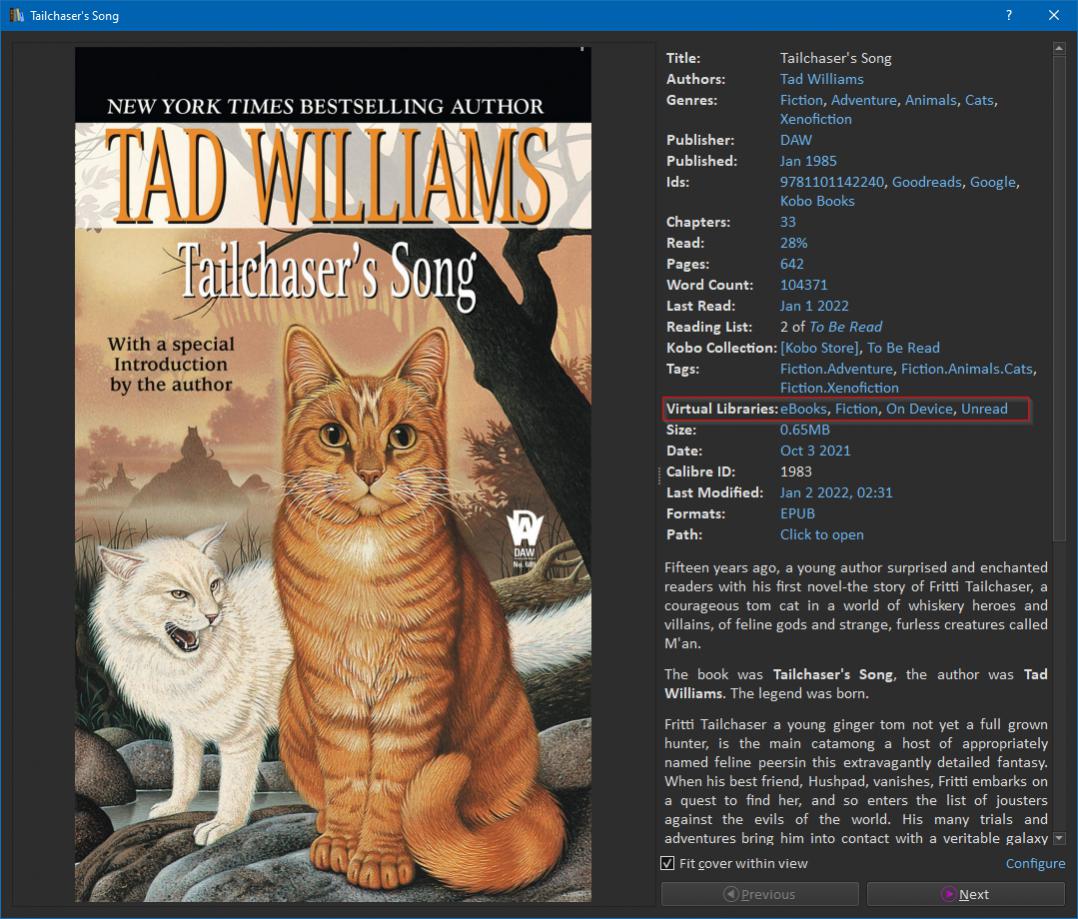This screenshot has width=1078, height=919.
Task: Click the help question mark button
Action: pos(1009,15)
